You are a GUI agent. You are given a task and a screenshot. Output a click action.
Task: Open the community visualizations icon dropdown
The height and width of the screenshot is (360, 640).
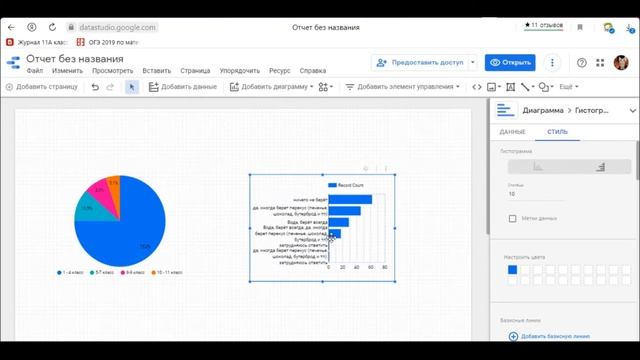pos(325,87)
